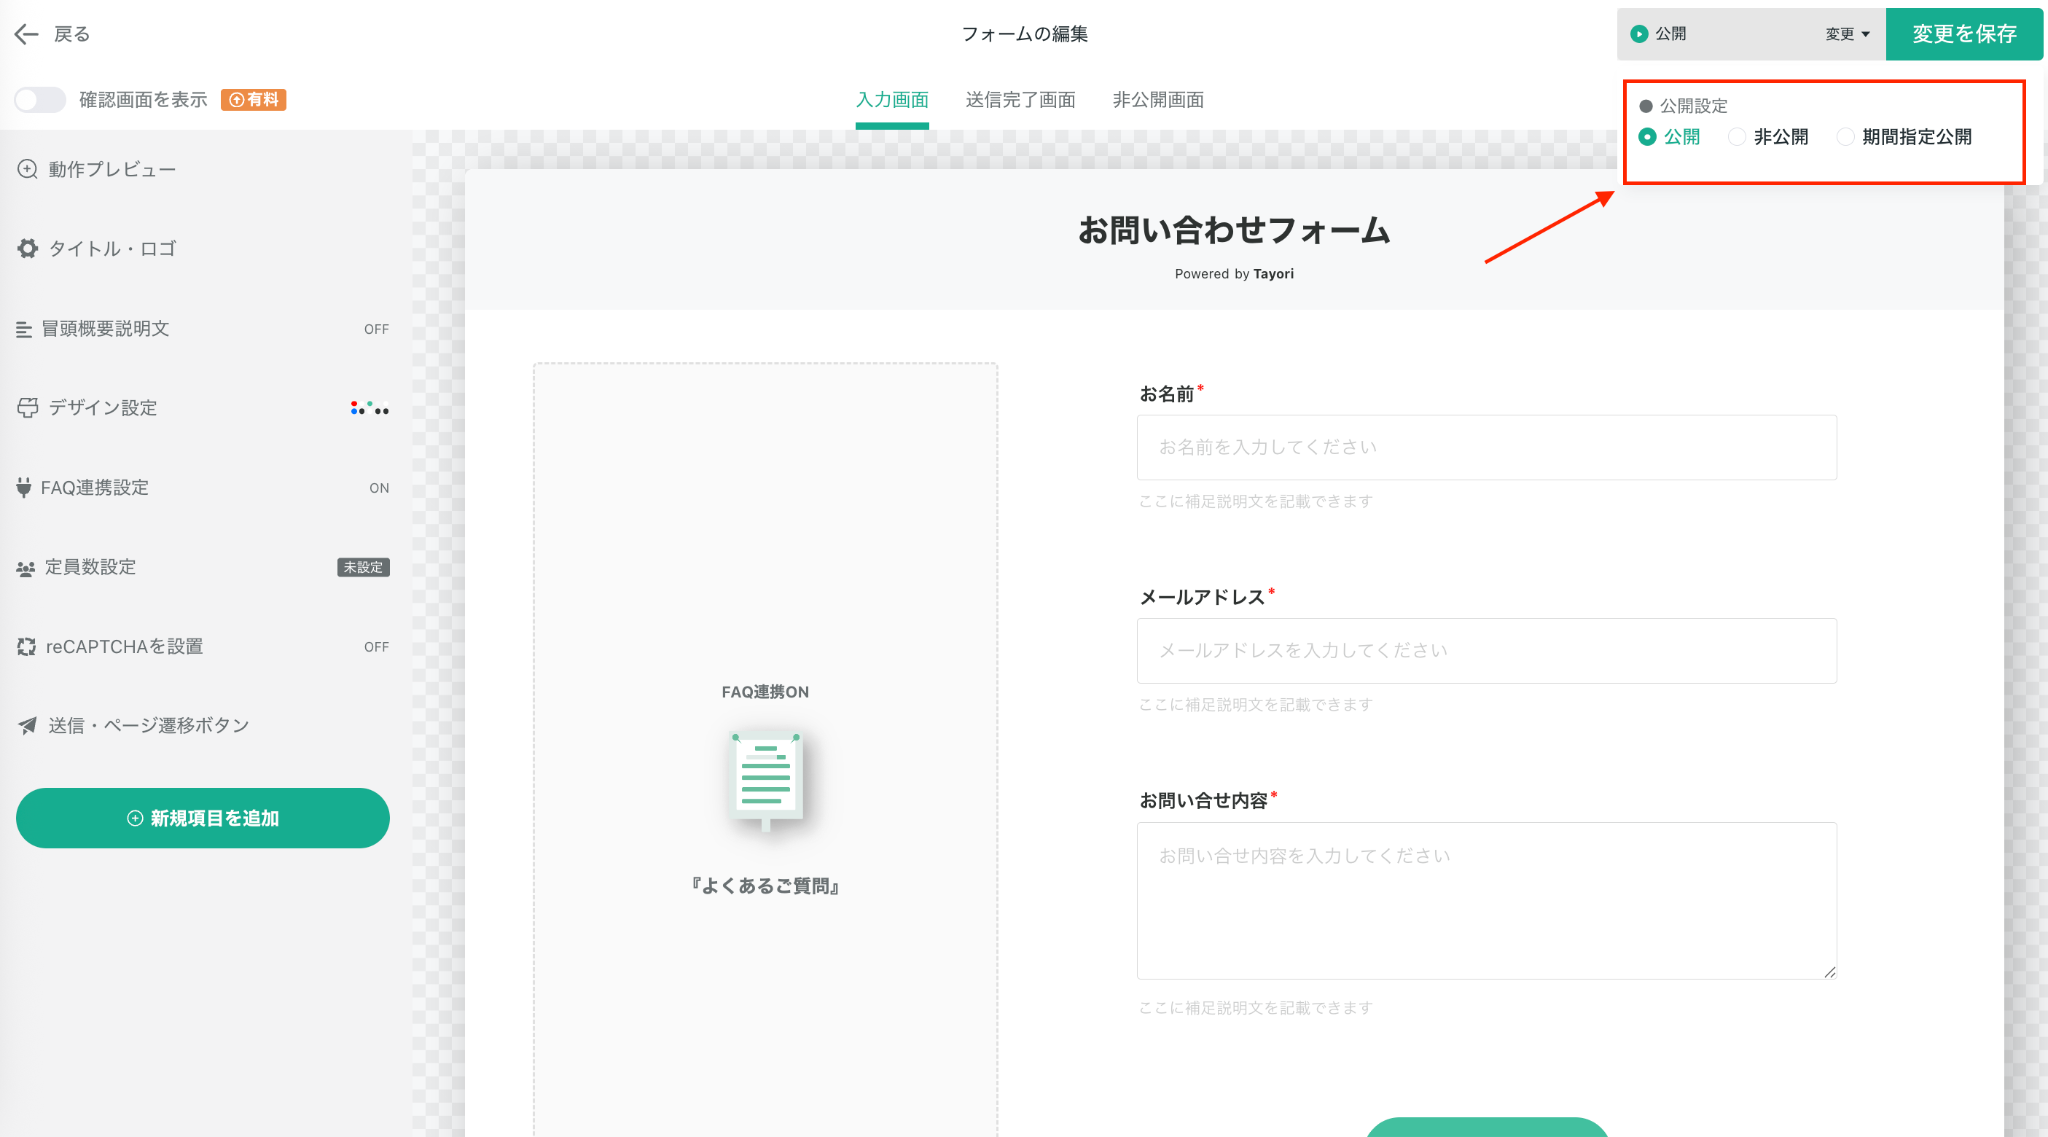
Task: Click the orange 有料 badge
Action: coord(254,100)
